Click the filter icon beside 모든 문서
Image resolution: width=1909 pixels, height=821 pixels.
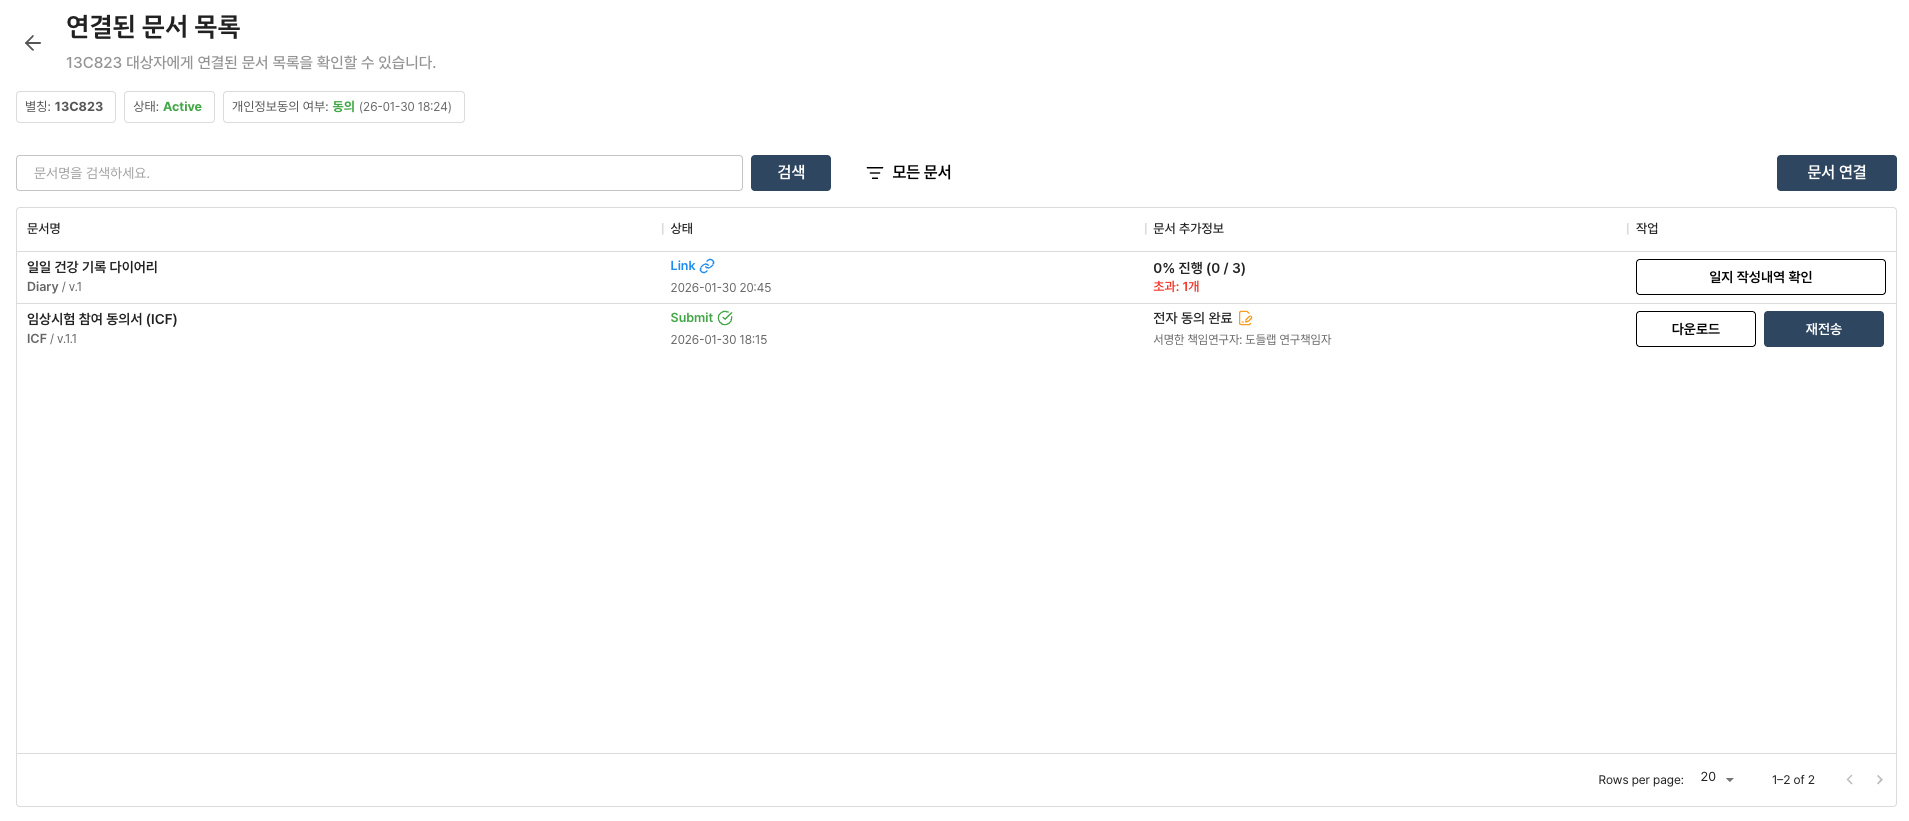pyautogui.click(x=875, y=172)
